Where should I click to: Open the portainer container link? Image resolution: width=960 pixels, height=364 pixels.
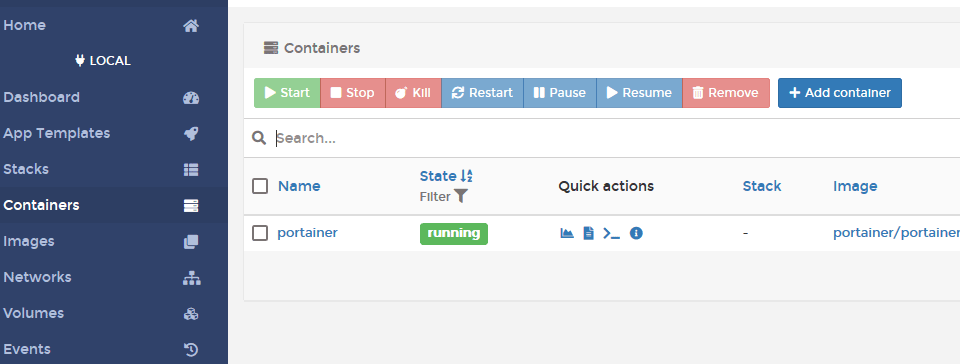click(307, 233)
